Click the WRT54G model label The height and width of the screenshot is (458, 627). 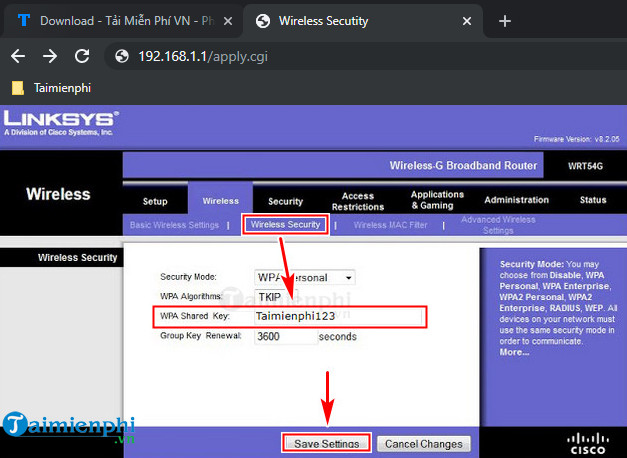(x=585, y=166)
